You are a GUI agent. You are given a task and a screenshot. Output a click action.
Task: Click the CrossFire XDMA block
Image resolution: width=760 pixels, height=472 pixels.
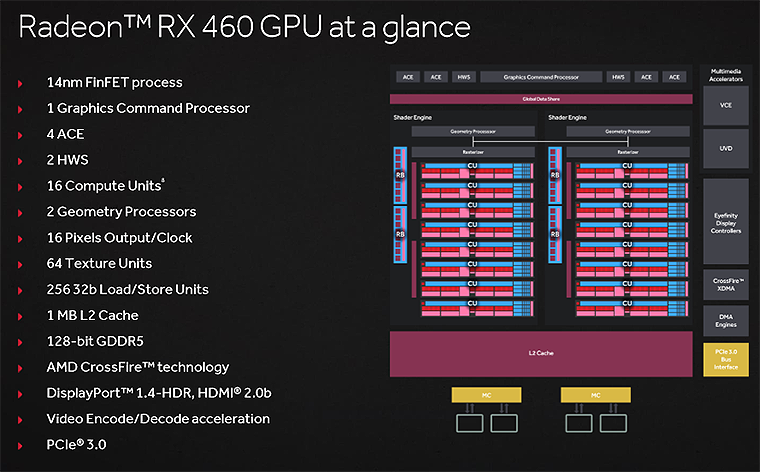click(726, 284)
